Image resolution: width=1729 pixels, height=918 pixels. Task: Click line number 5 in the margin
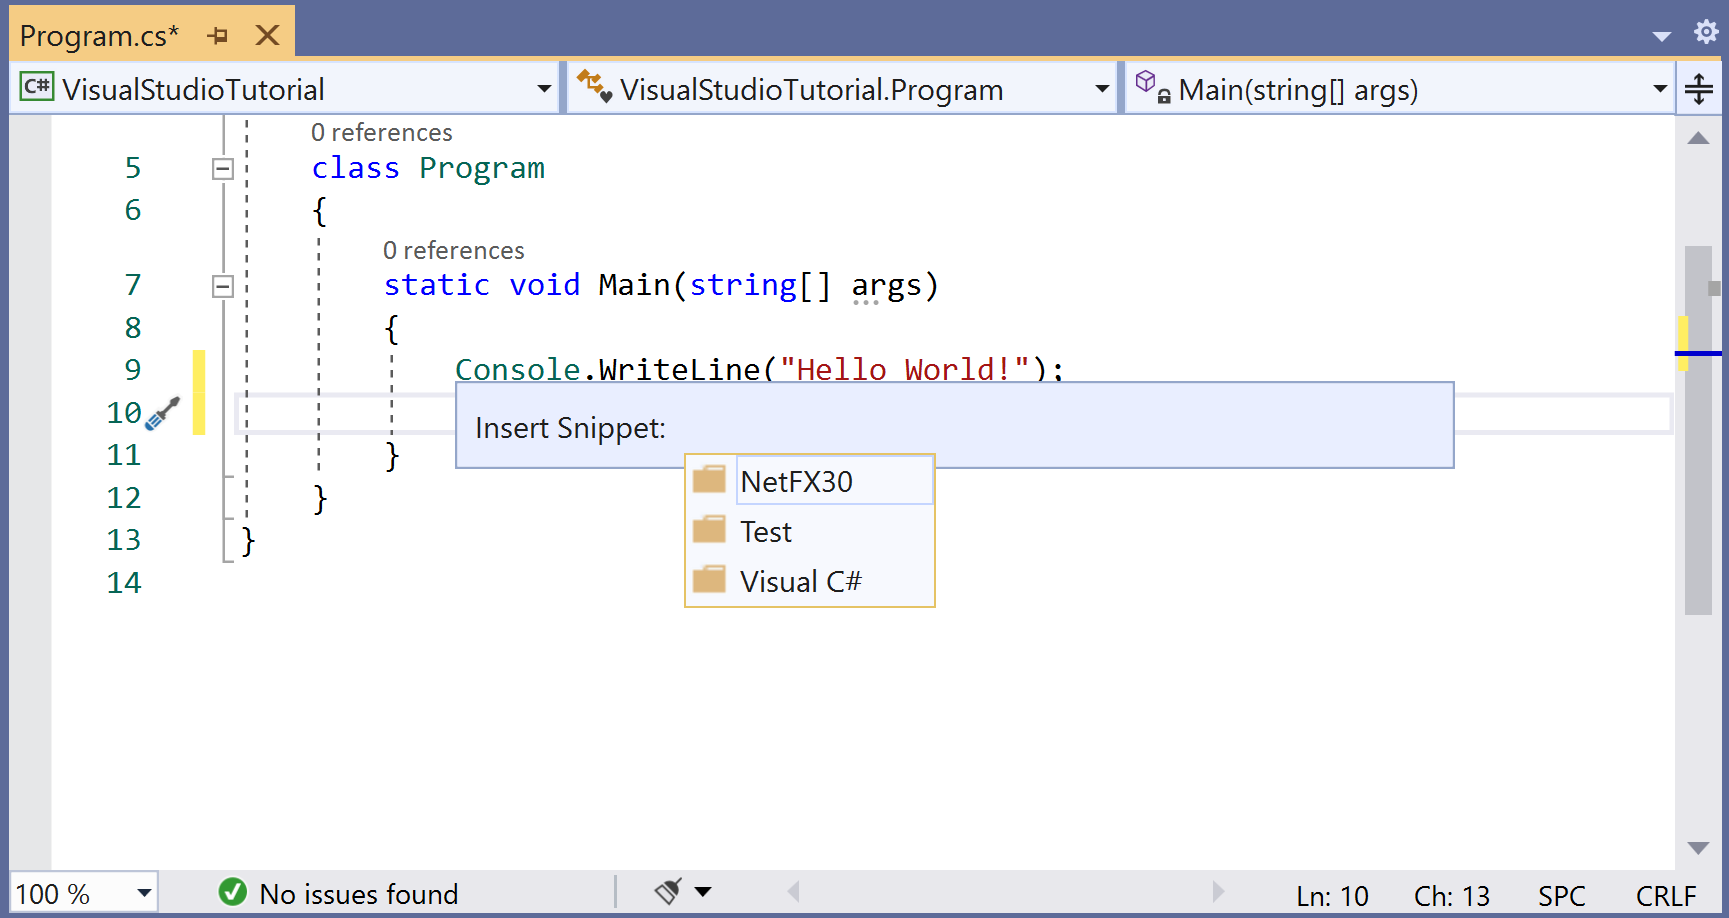[133, 168]
